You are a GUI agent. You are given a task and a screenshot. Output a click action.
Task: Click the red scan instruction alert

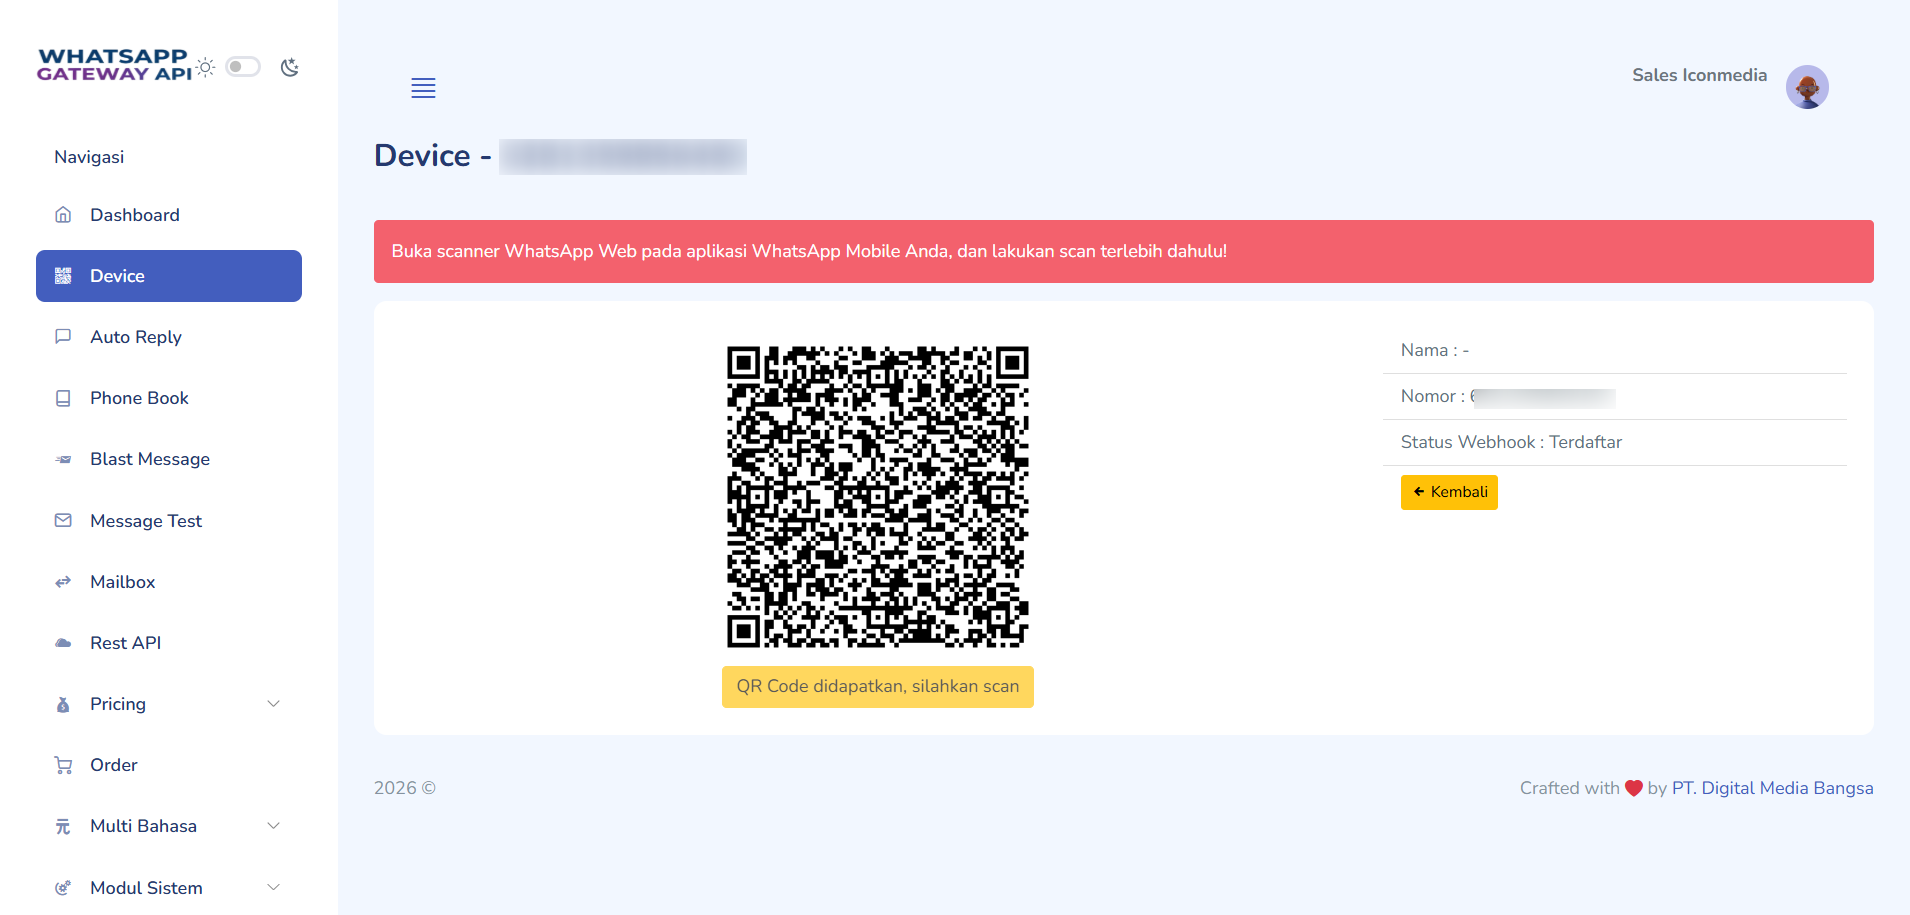tap(1124, 251)
